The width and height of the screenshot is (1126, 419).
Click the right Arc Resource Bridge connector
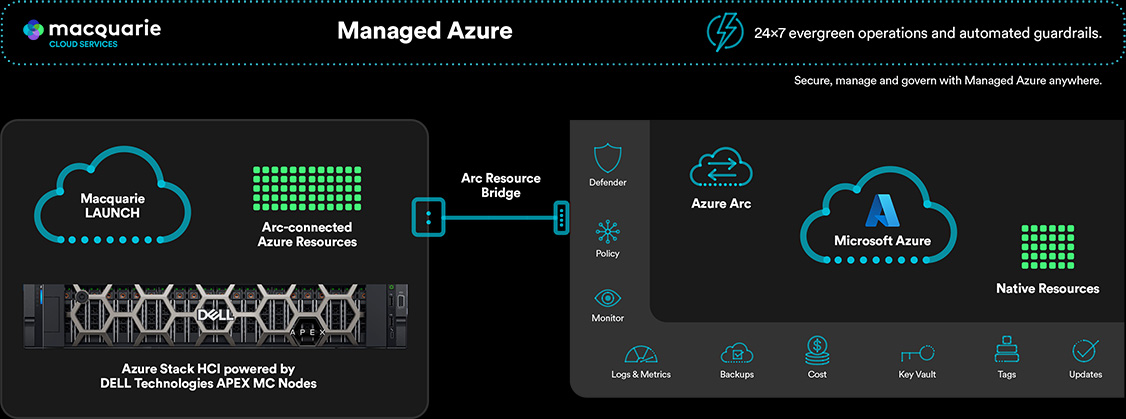coord(561,216)
